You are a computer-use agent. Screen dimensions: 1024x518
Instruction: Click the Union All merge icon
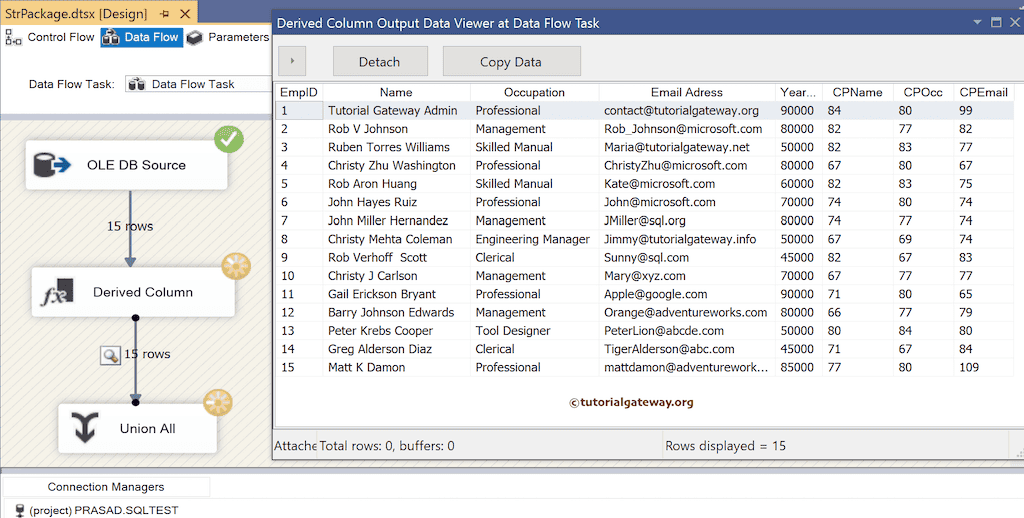coord(85,429)
